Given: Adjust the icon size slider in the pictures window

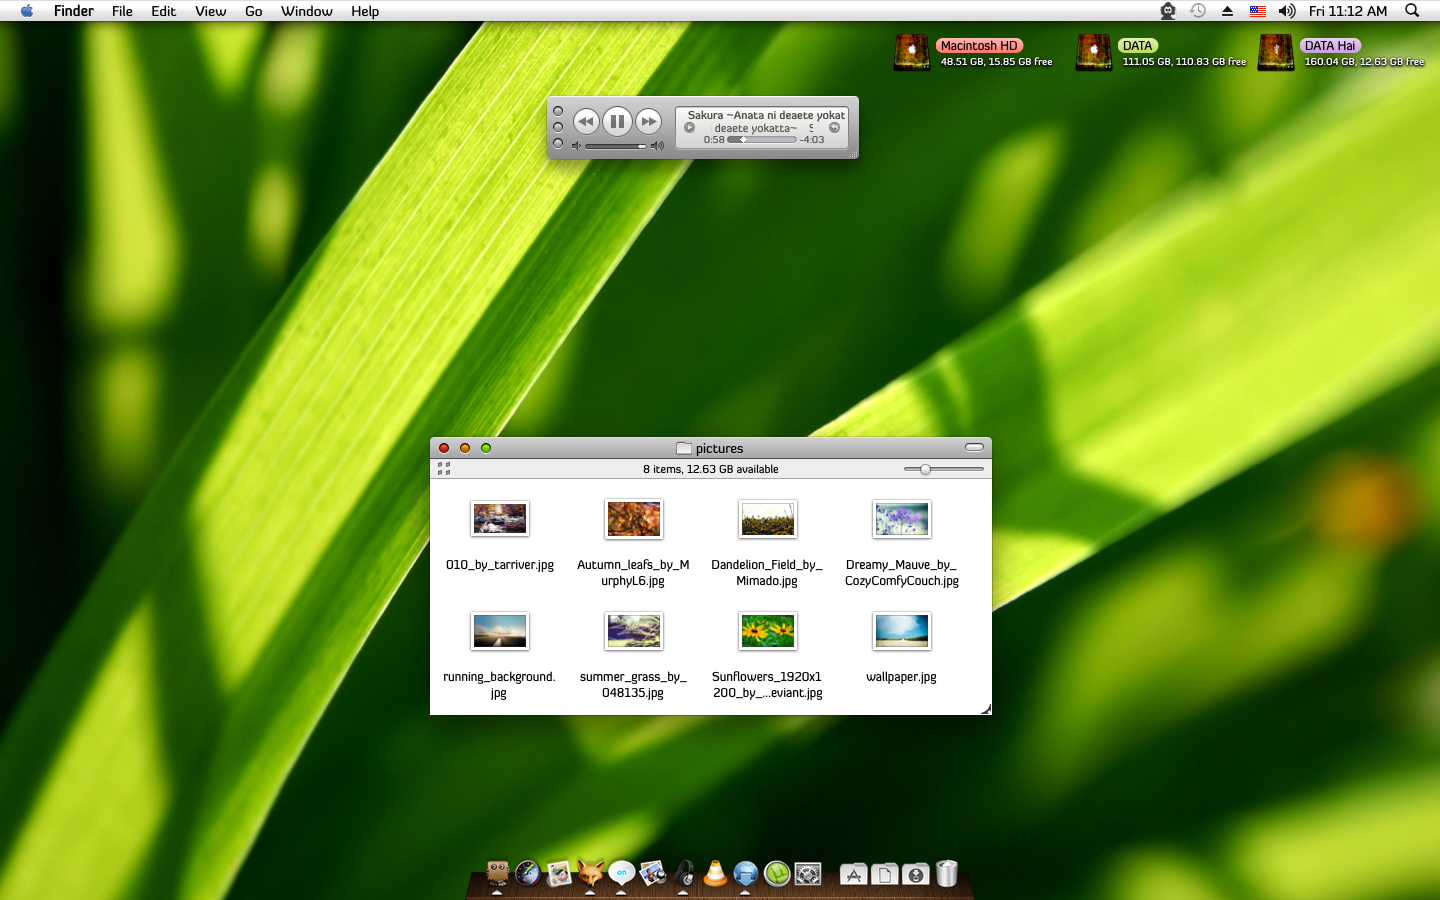Looking at the screenshot, I should 944,469.
